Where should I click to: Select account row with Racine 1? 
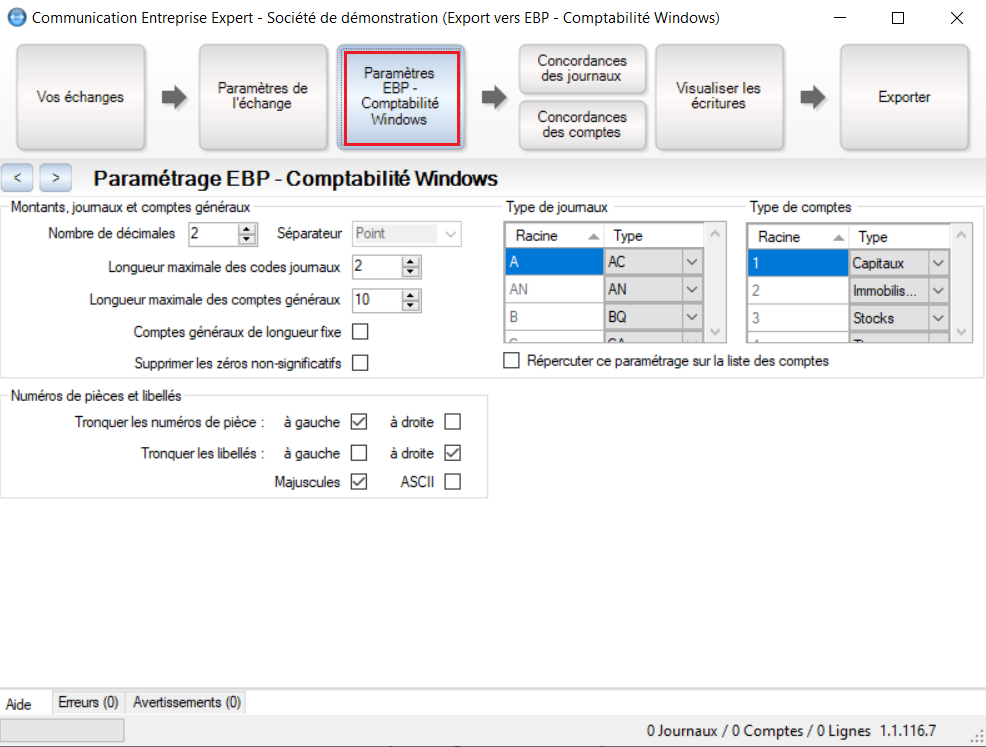[799, 263]
